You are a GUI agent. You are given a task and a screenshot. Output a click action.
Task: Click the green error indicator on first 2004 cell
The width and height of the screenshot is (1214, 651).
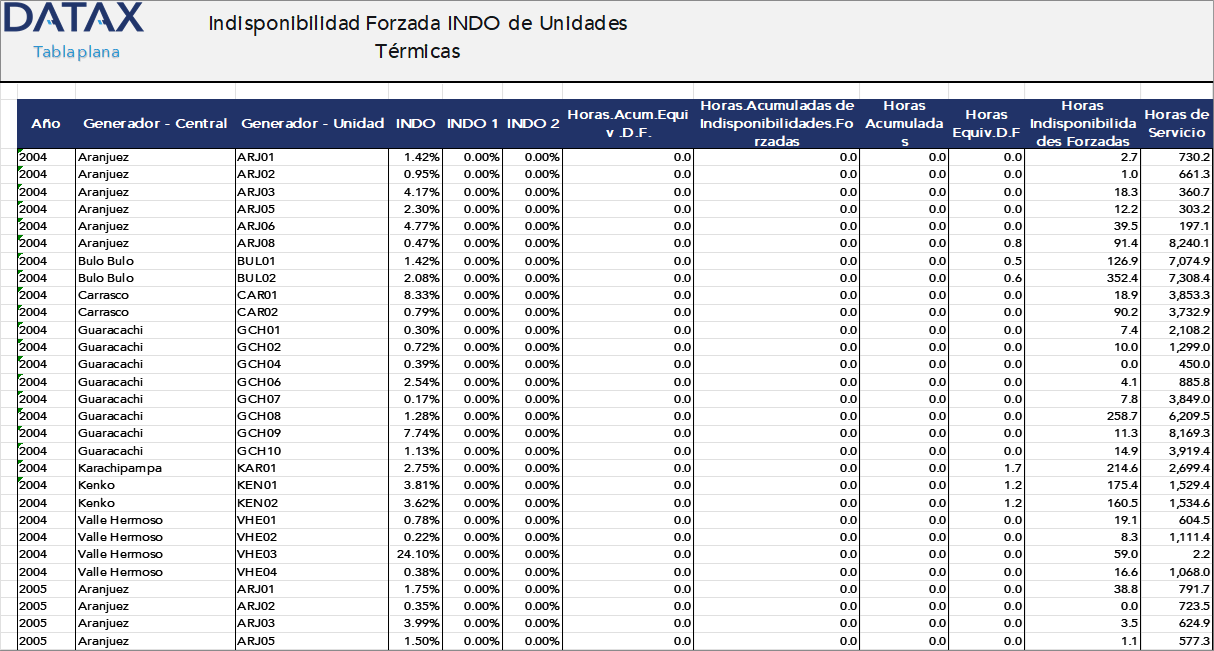[x=22, y=152]
